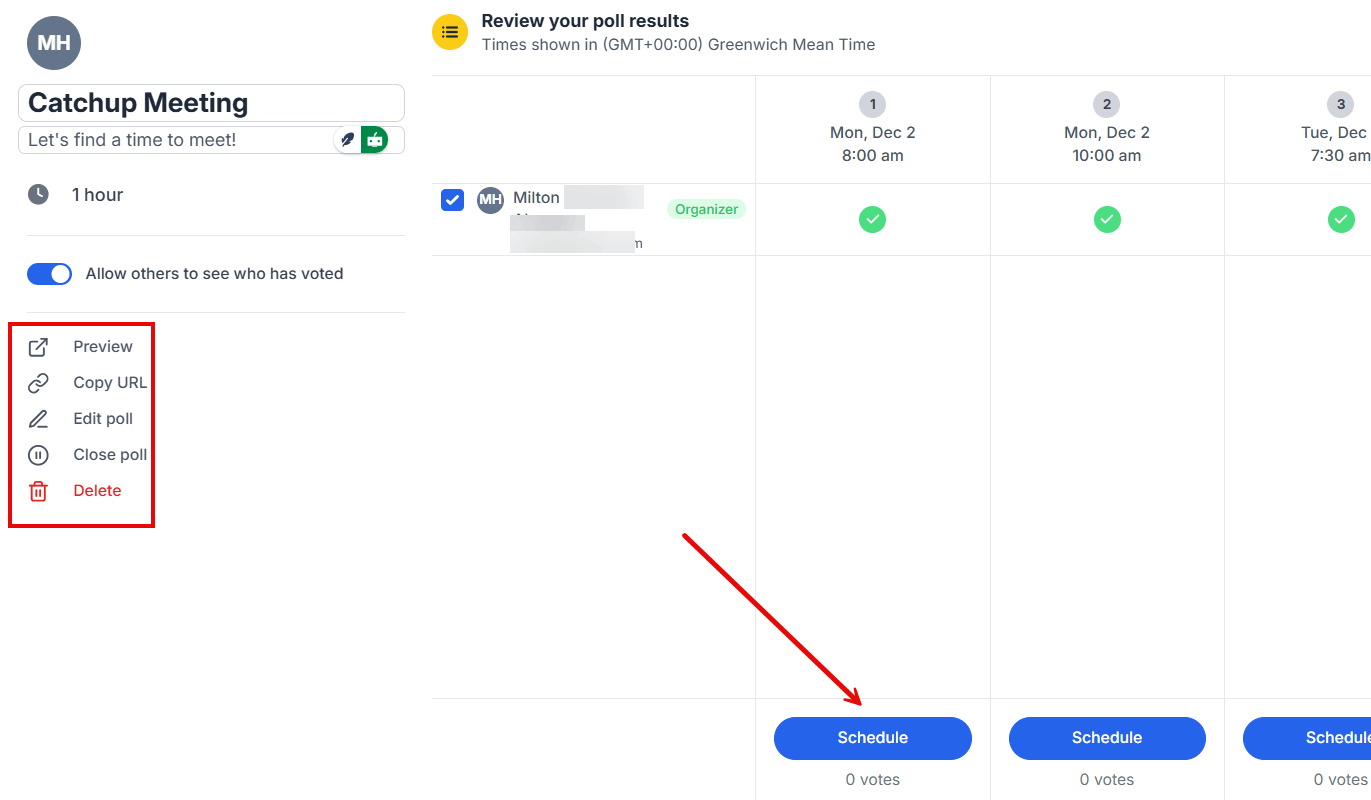Click the yellow poll results list icon
The height and width of the screenshot is (800, 1371).
(450, 32)
